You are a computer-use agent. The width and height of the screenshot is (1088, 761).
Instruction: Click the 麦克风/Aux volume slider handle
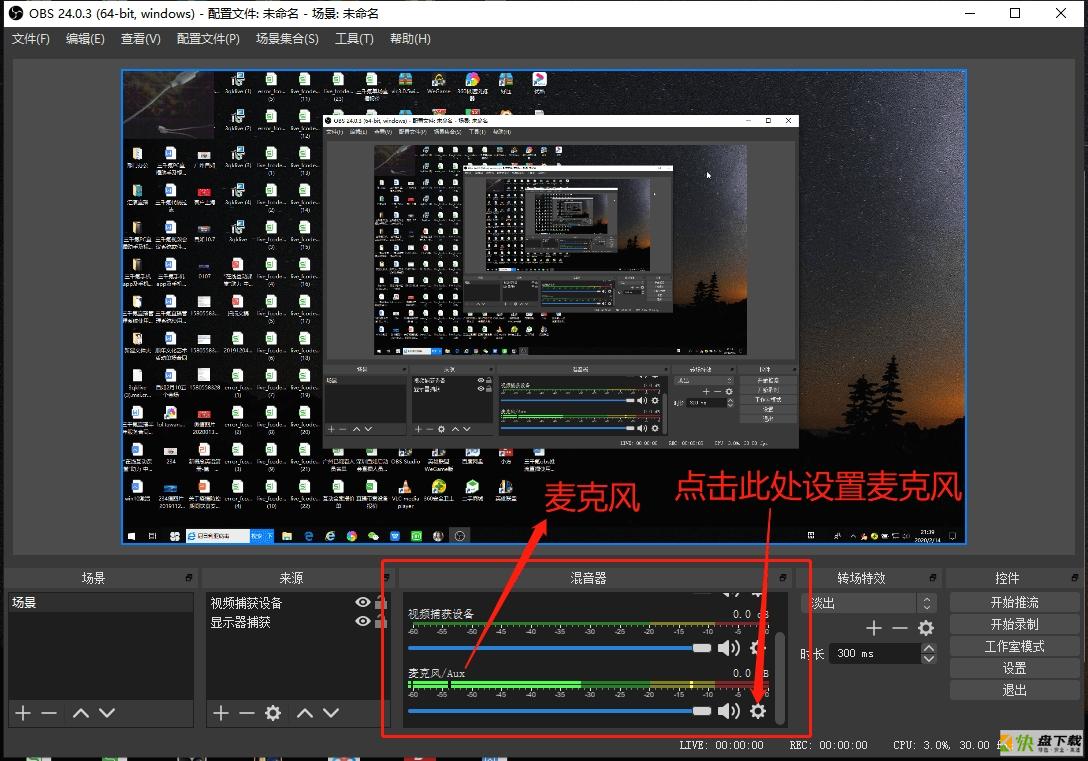pos(702,711)
